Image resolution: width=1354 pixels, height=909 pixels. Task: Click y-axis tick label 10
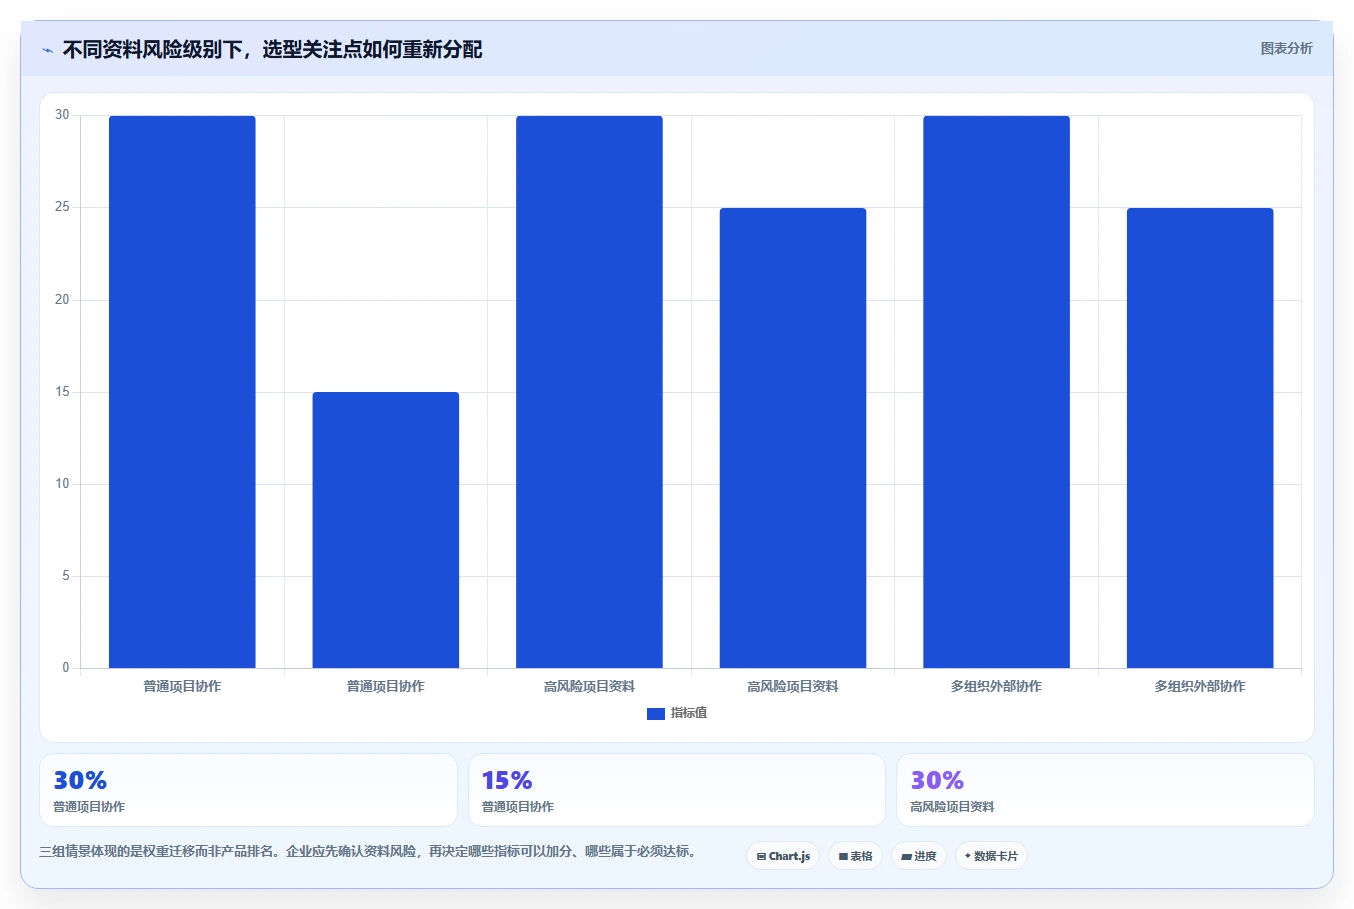point(63,484)
